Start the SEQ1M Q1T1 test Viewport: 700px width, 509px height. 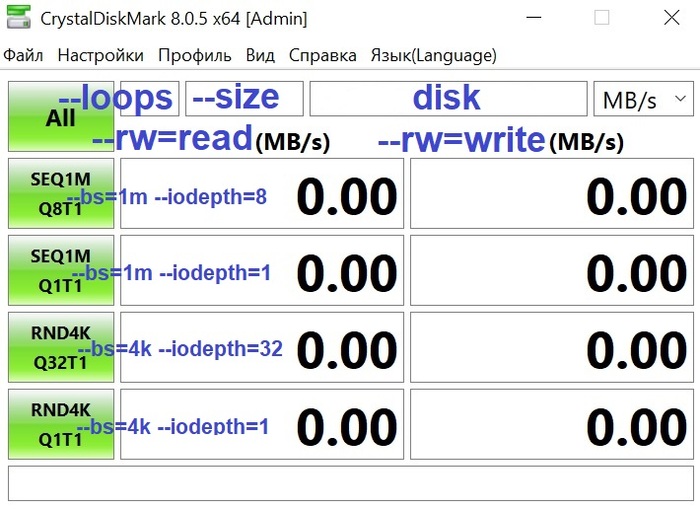pos(61,271)
